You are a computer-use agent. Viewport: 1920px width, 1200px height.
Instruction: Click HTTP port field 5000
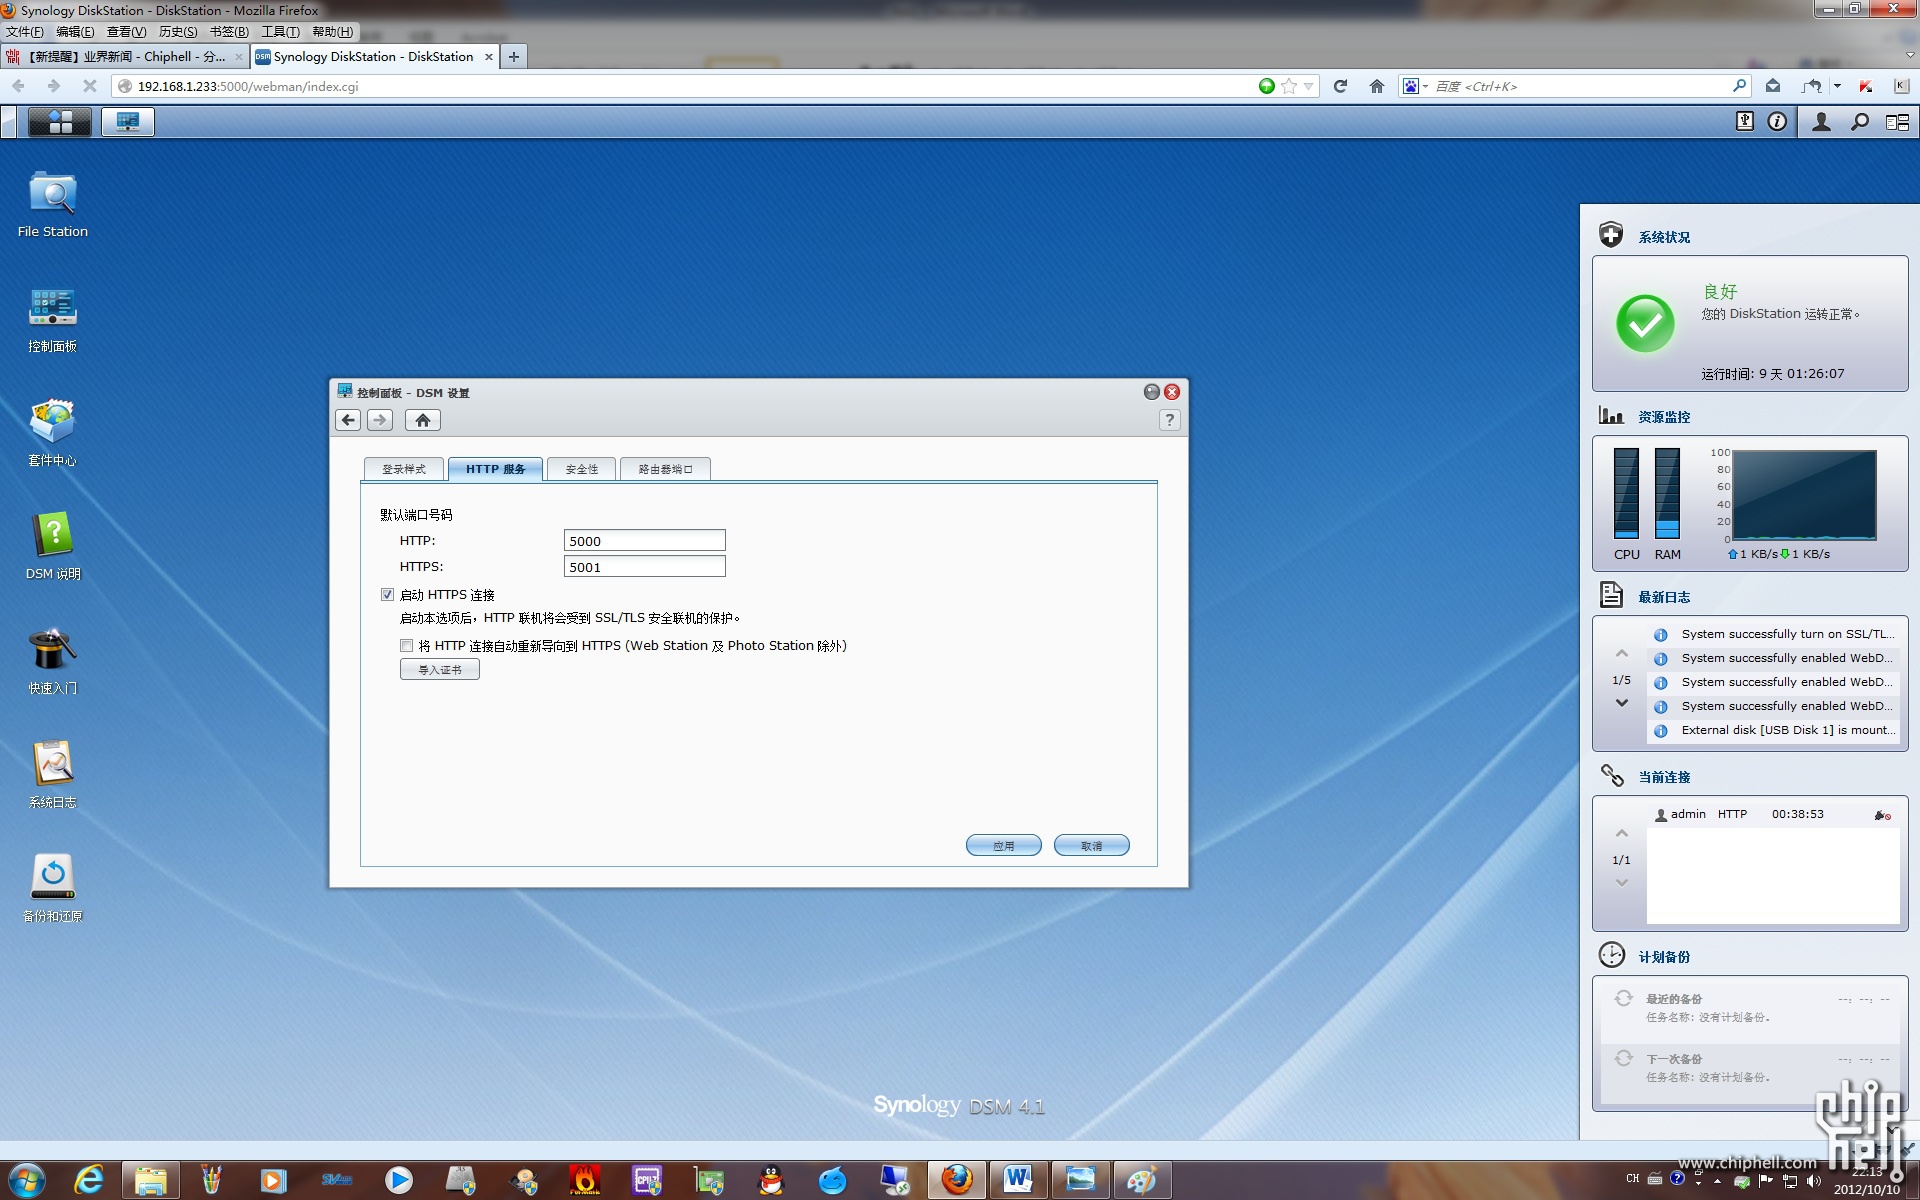tap(644, 541)
